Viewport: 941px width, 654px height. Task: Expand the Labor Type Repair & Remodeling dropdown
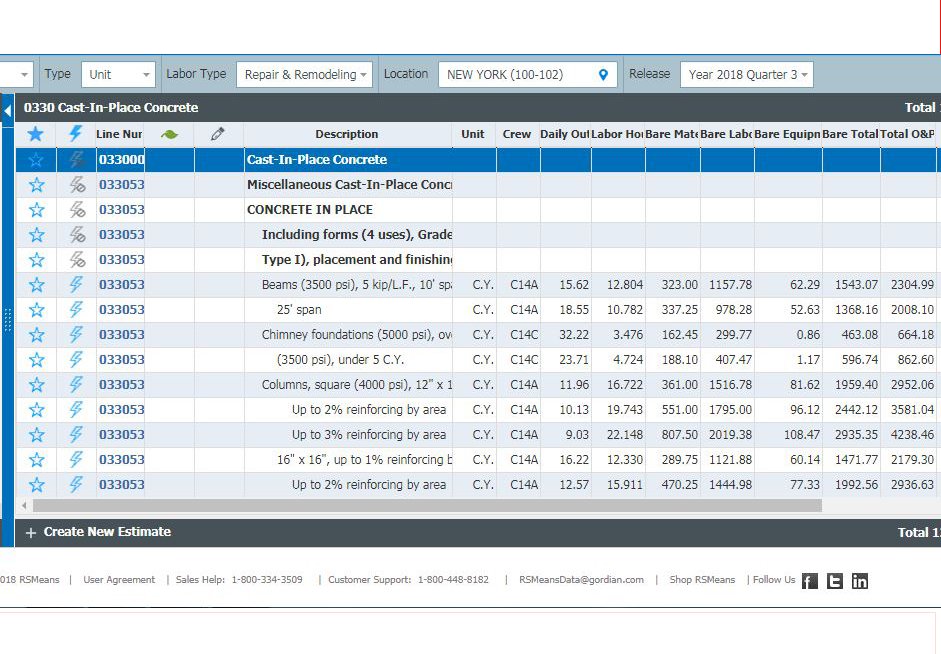coord(304,75)
